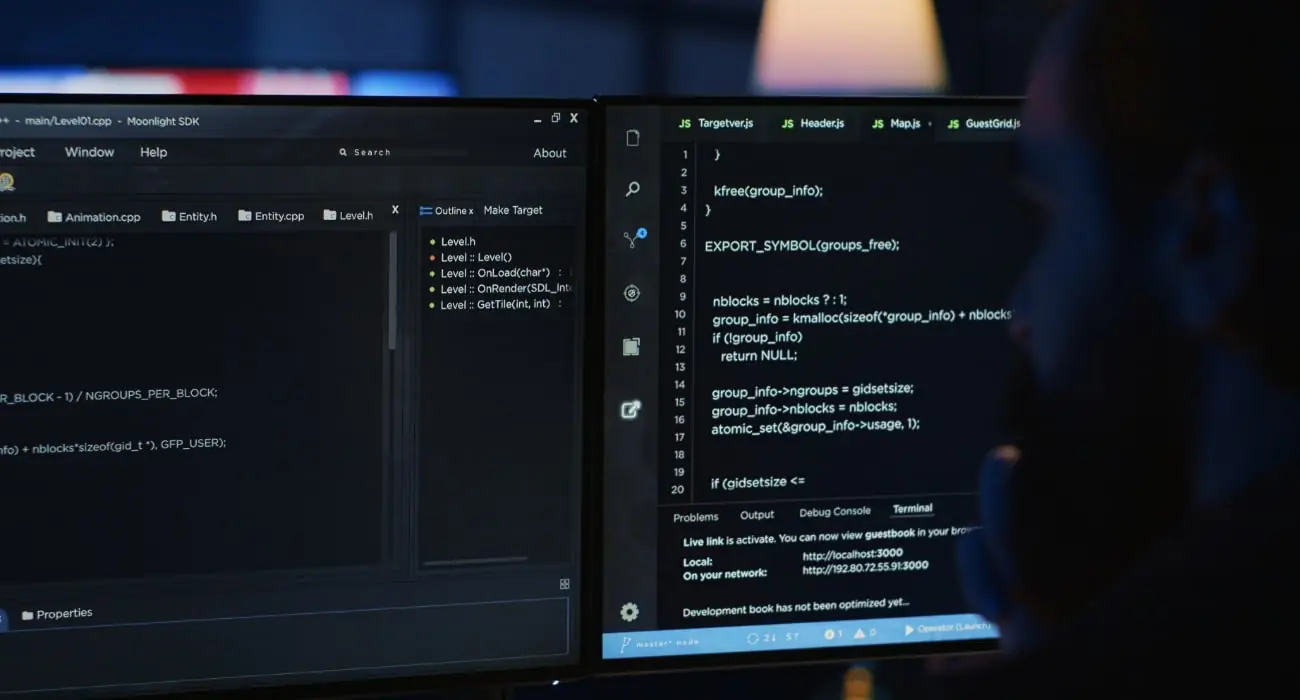Open the Targetver.js tab

tap(716, 123)
